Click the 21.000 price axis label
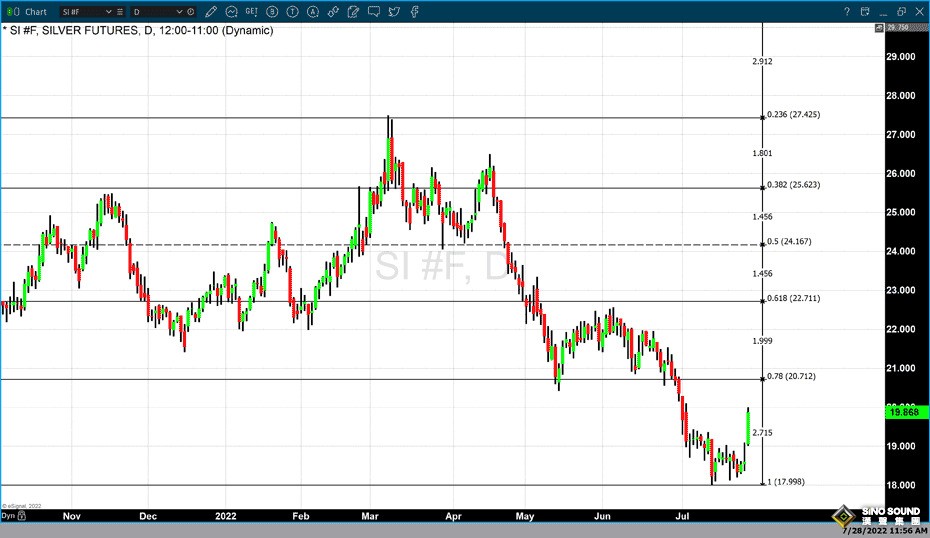930x538 pixels. [900, 368]
